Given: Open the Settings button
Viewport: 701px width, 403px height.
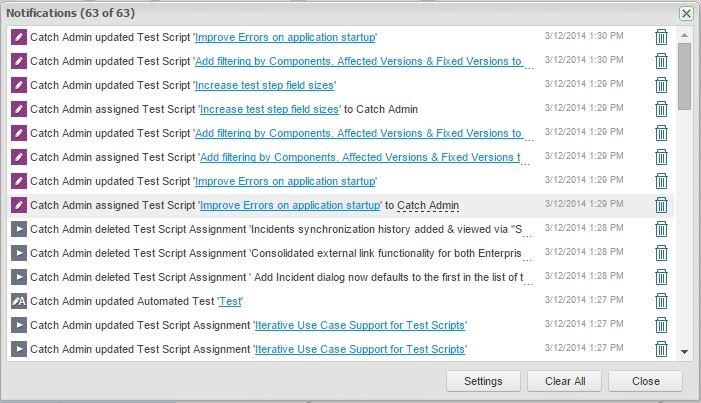Looking at the screenshot, I should point(483,381).
